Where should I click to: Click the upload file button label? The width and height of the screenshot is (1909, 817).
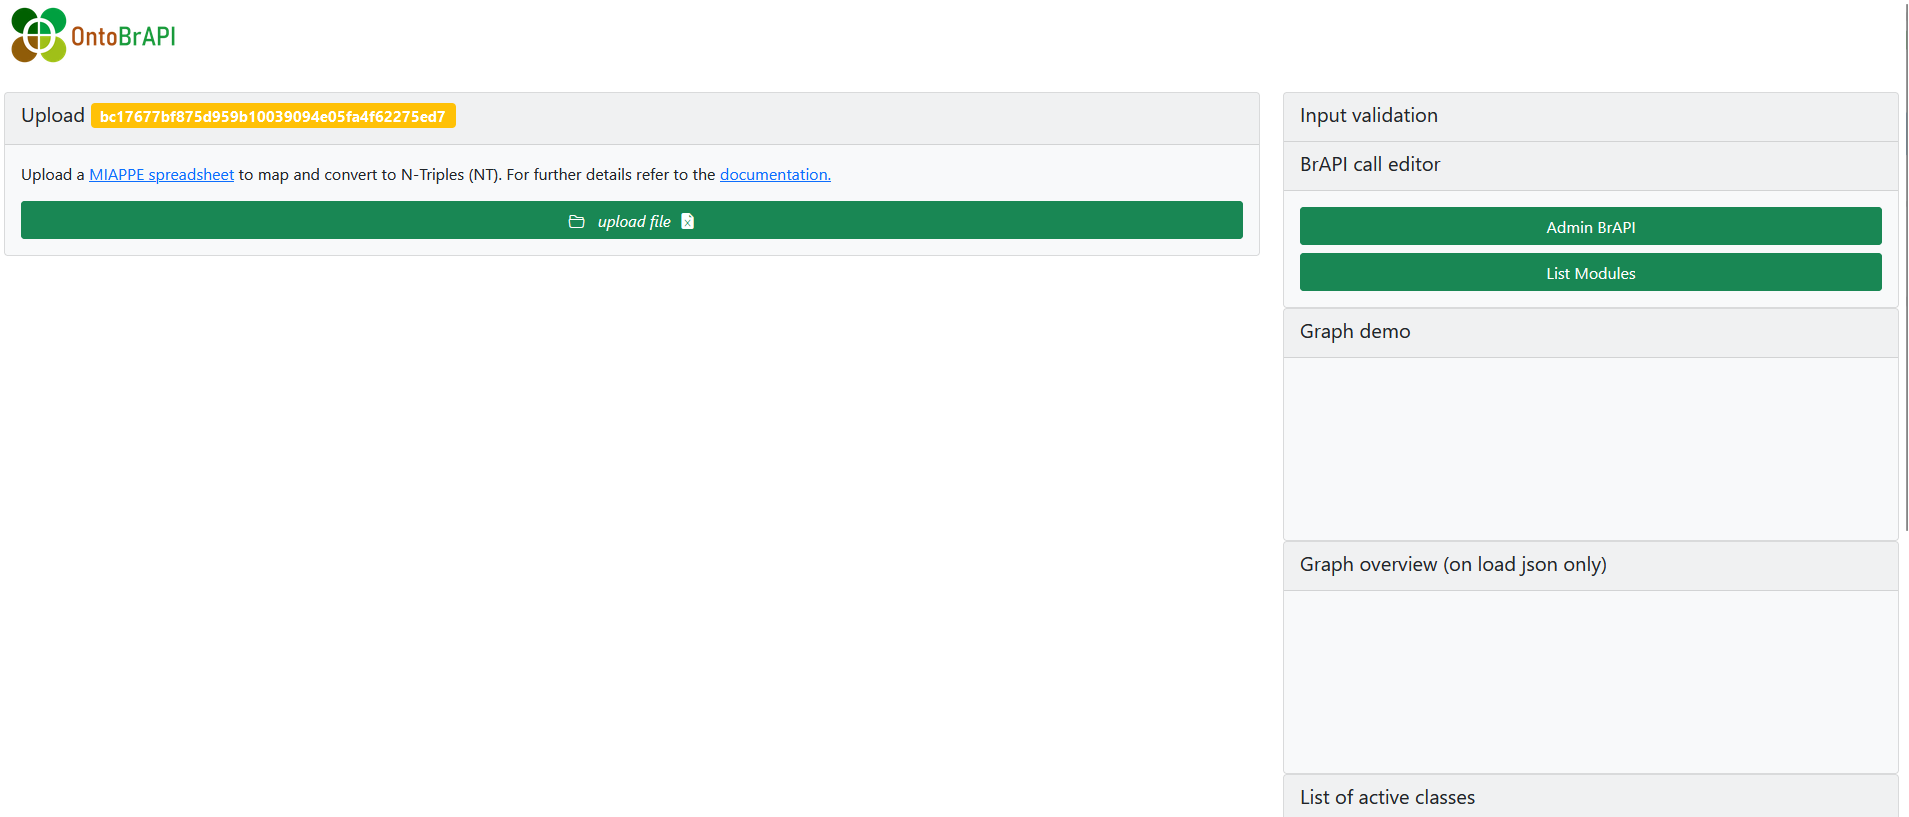coord(634,221)
